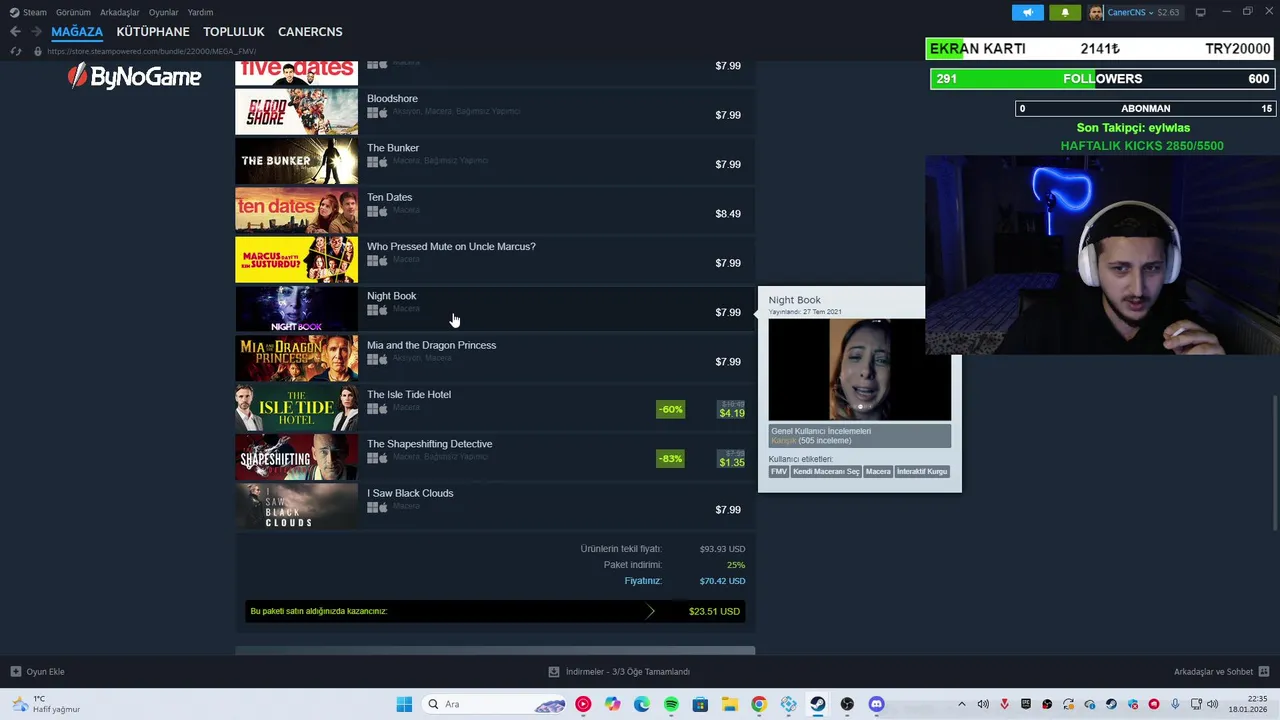The width and height of the screenshot is (1280, 720).
Task: Open Google Chrome from the taskbar
Action: (x=759, y=704)
